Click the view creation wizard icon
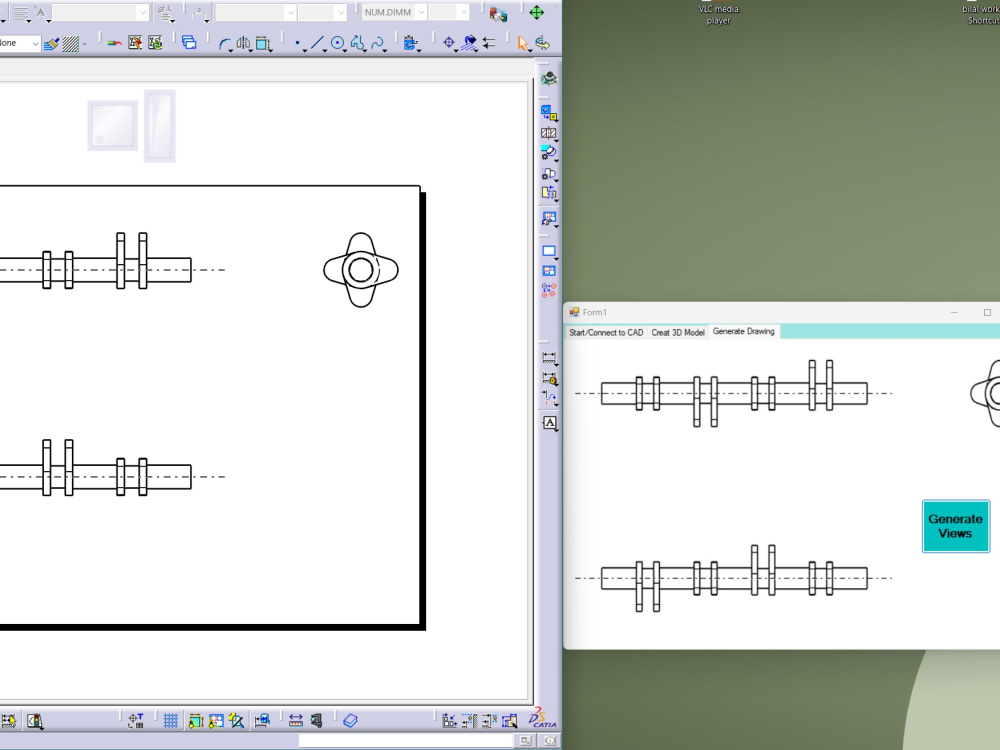This screenshot has width=1000, height=750. tap(548, 219)
